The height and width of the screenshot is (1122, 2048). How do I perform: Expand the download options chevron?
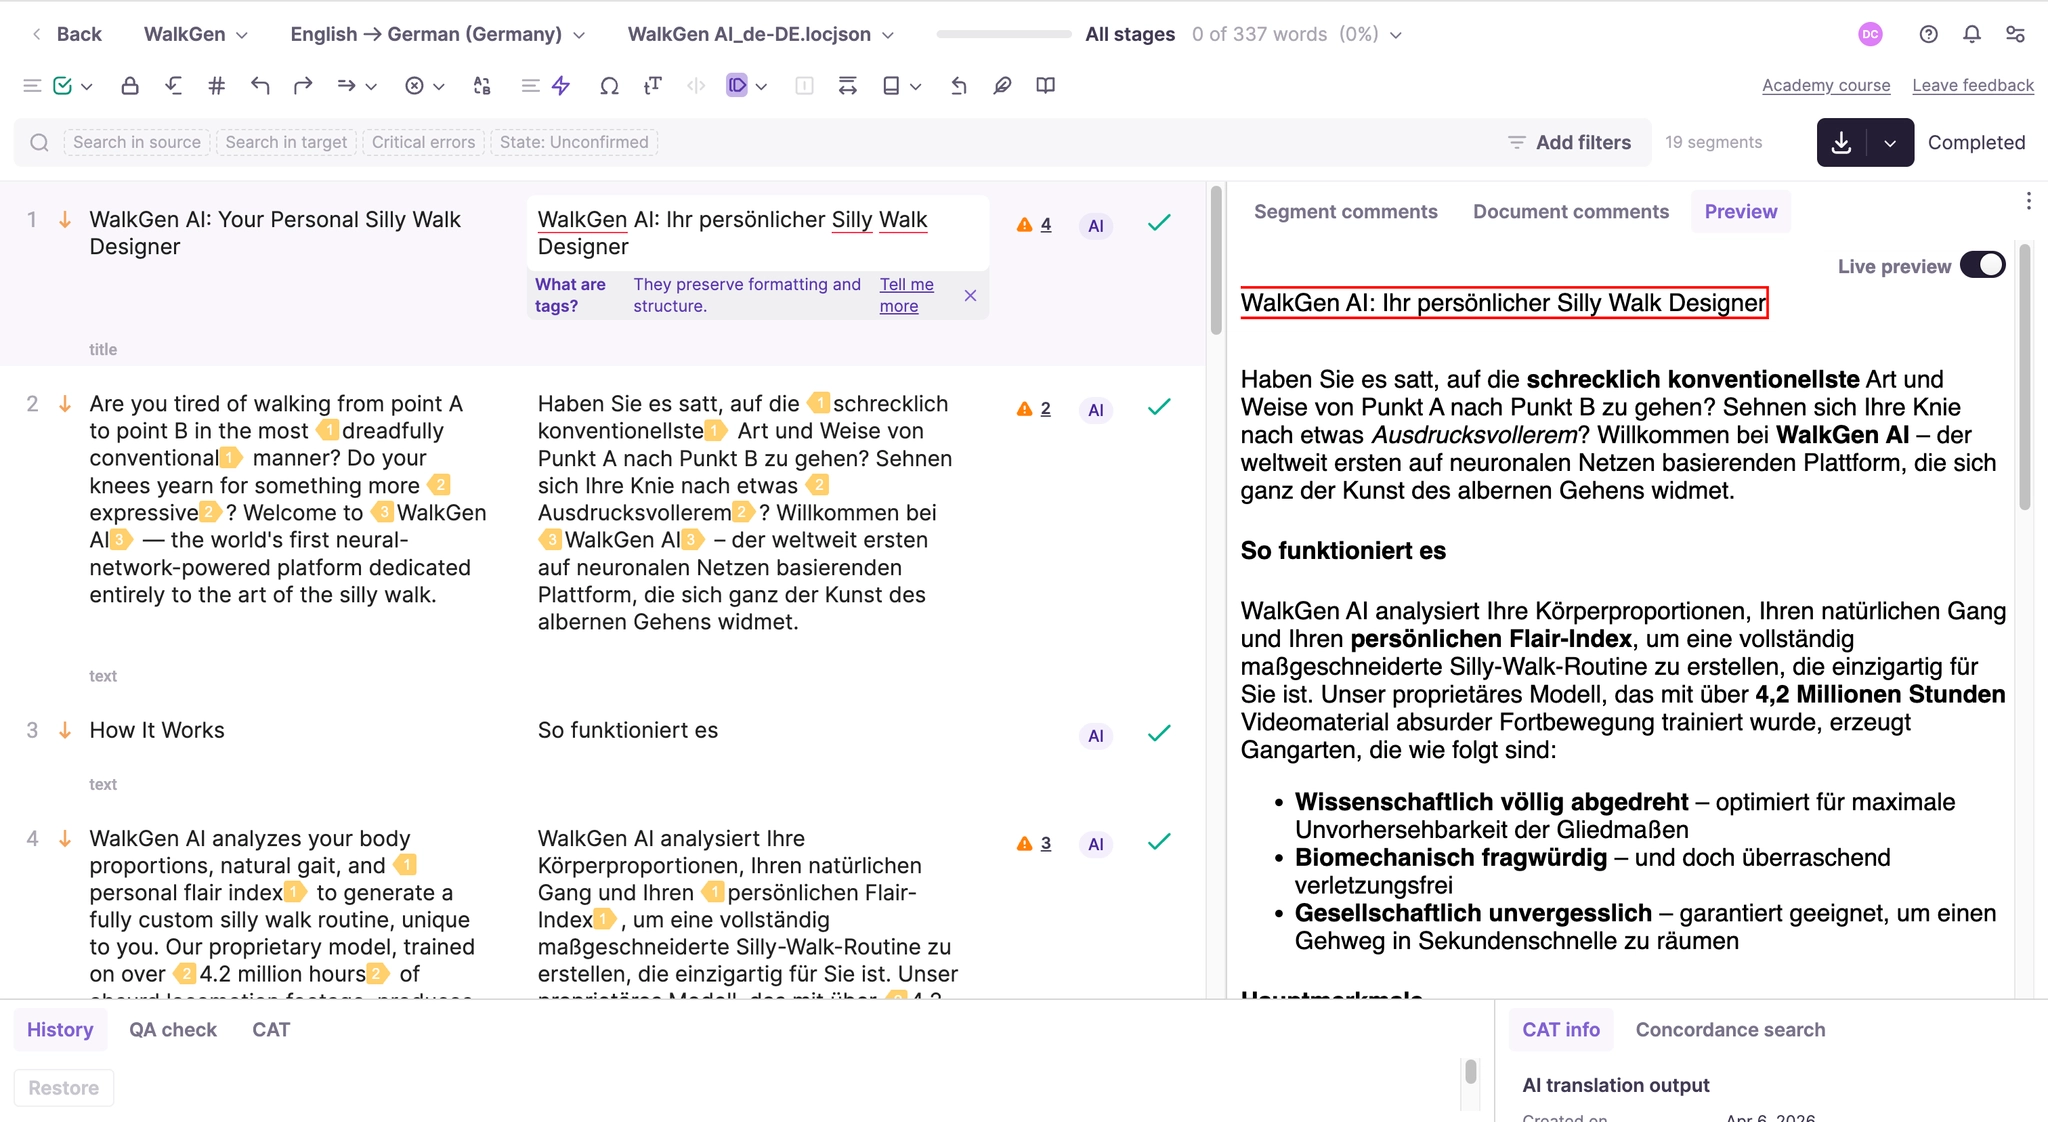point(1890,143)
